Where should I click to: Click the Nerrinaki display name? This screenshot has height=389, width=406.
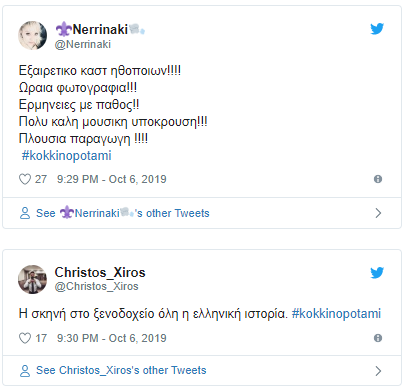tap(100, 29)
